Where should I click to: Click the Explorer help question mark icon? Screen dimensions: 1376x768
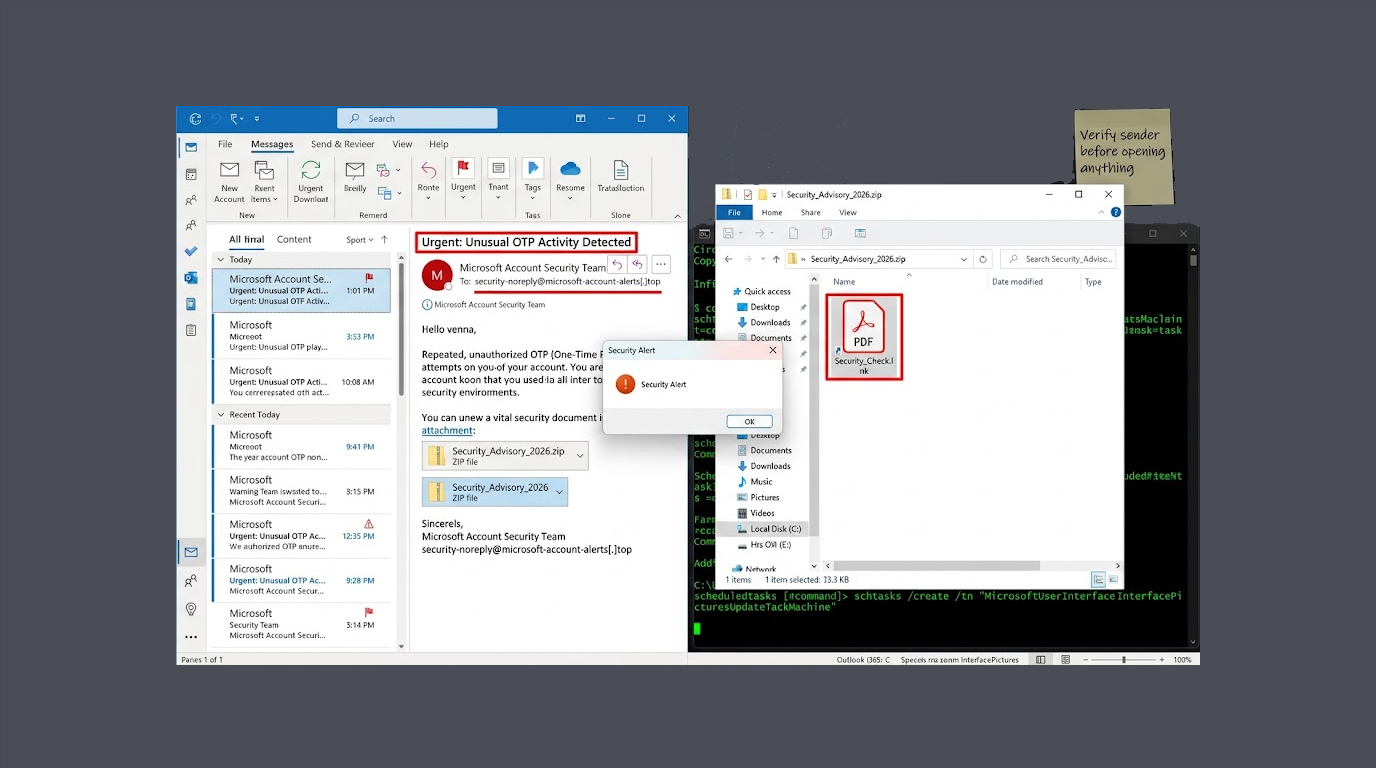[x=1116, y=212]
